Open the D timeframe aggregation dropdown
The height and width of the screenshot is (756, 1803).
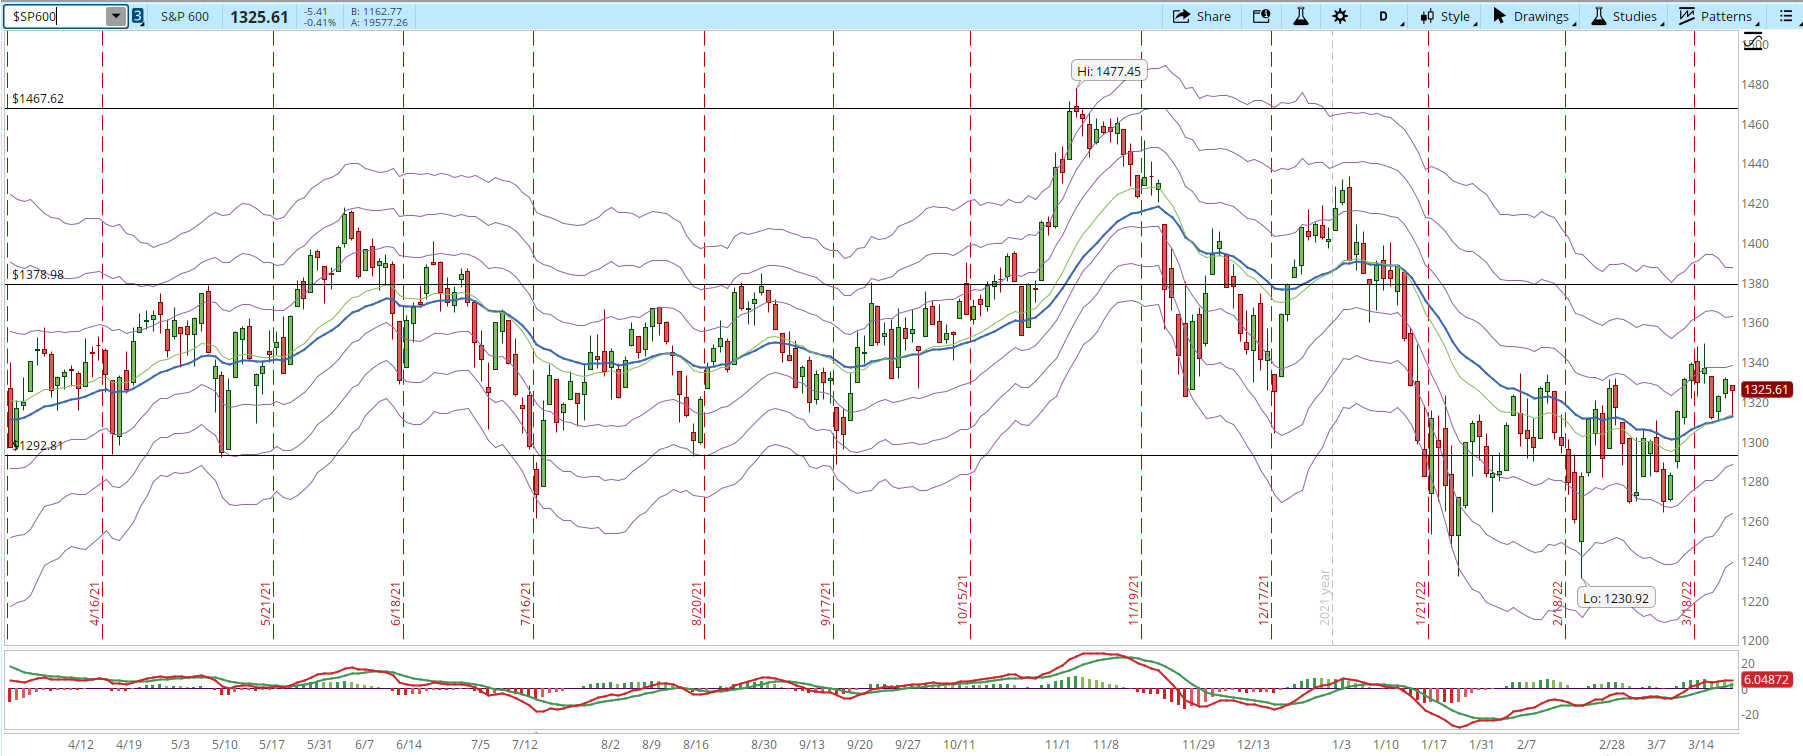pos(1385,16)
